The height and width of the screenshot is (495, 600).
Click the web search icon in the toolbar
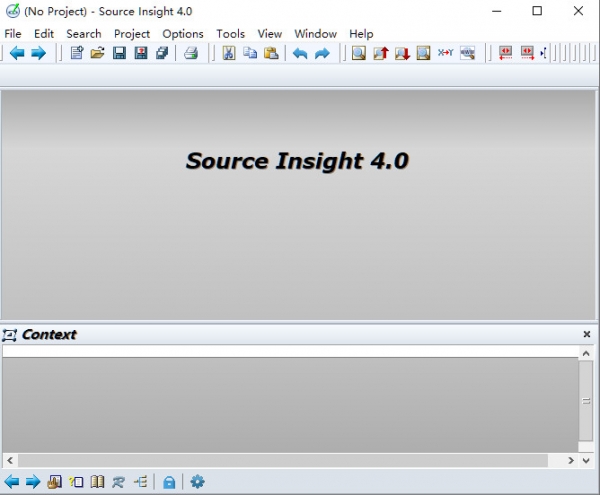(468, 53)
